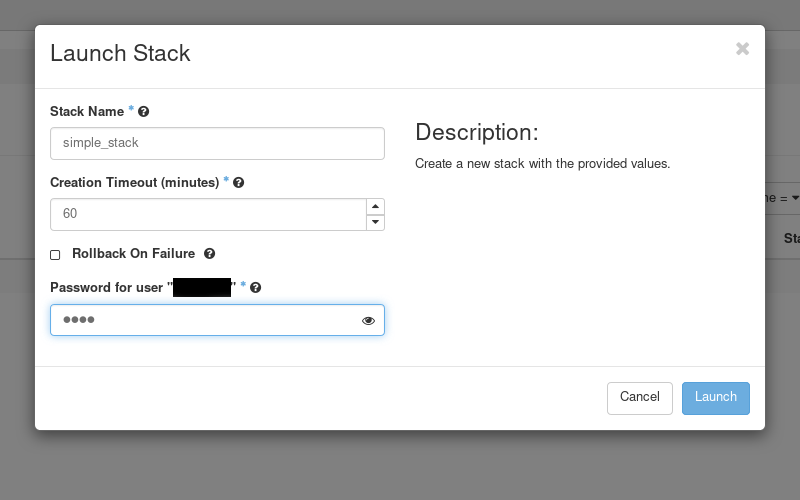
Task: Increase the creation timeout with the up arrow
Action: tap(375, 207)
